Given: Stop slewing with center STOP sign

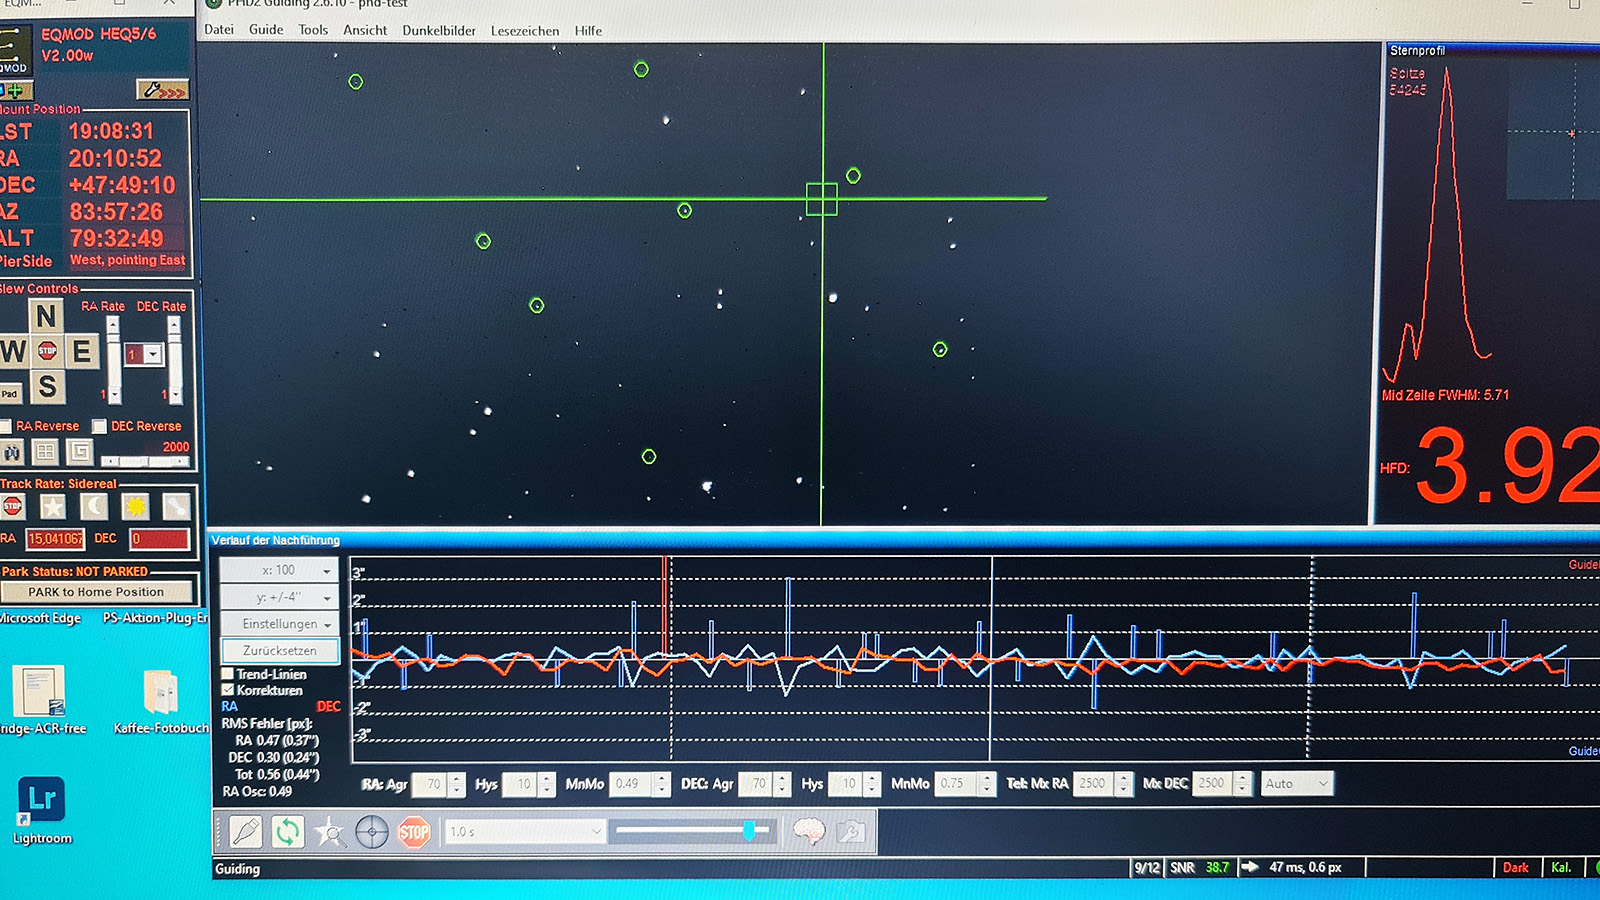Looking at the screenshot, I should pyautogui.click(x=47, y=351).
